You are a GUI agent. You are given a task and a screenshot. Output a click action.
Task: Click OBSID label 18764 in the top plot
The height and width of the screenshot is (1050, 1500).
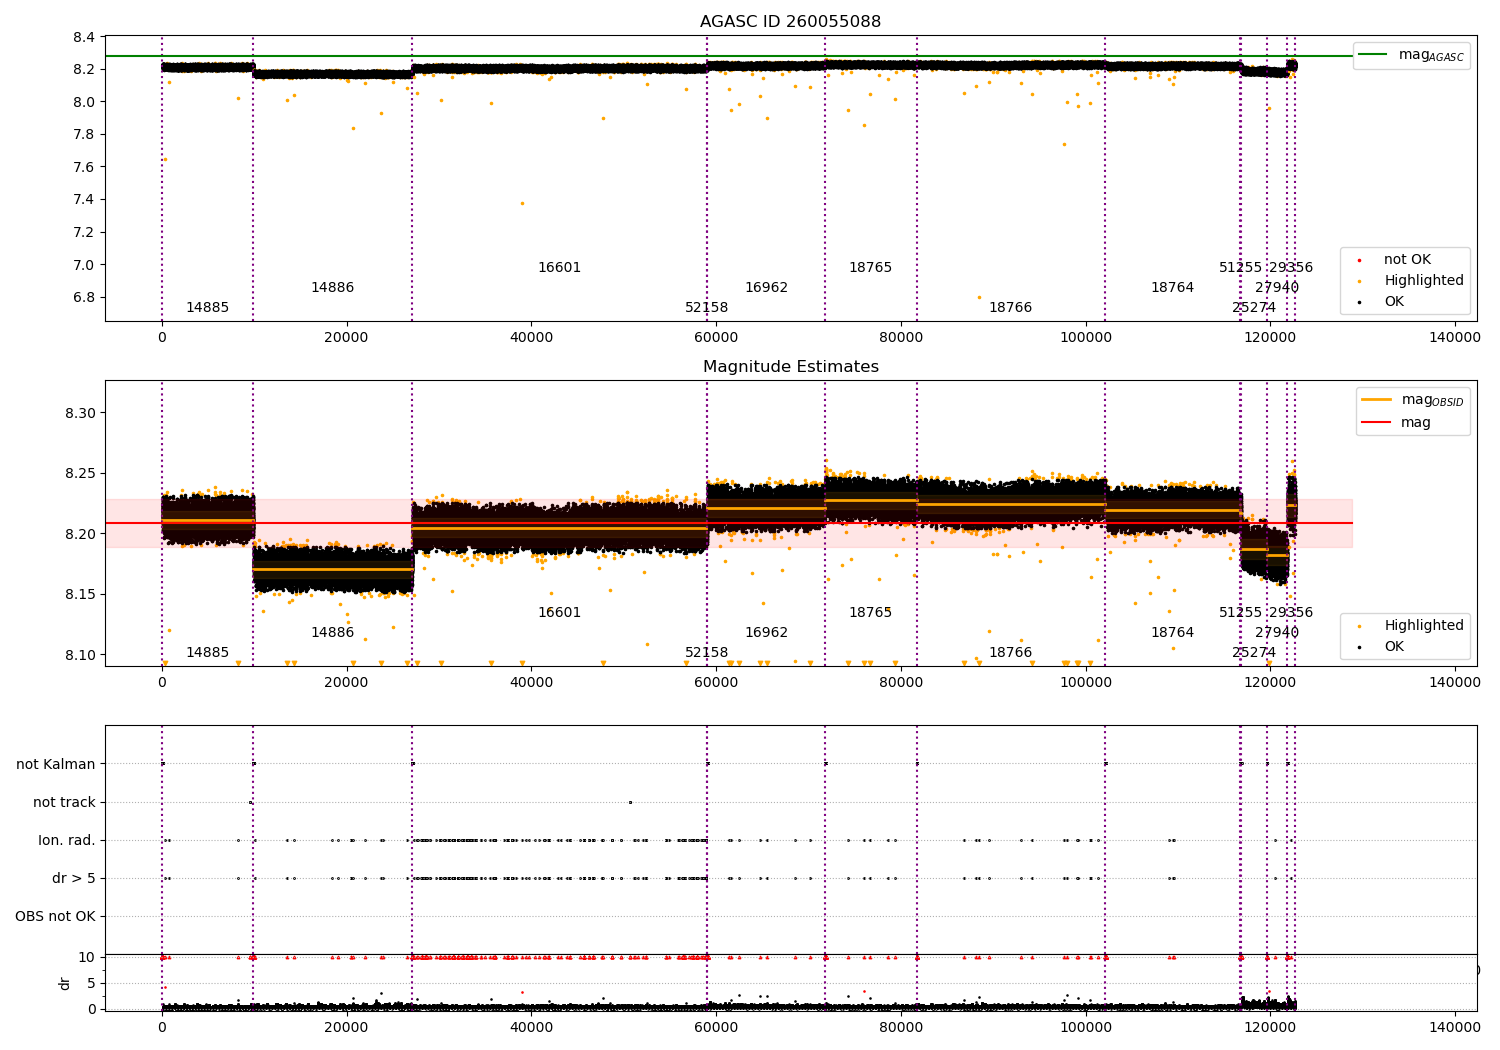(1172, 288)
